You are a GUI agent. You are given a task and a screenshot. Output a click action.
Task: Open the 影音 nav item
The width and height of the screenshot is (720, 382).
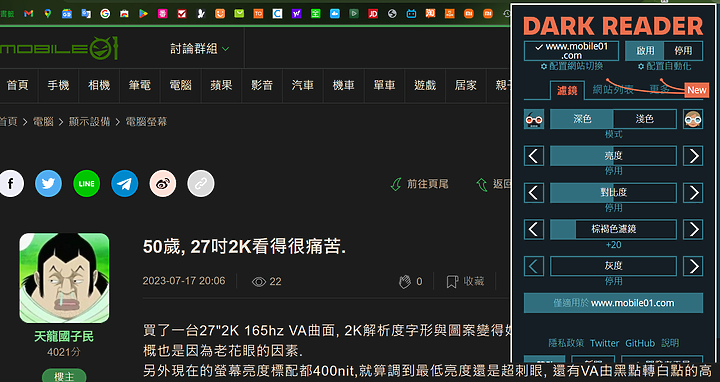pyautogui.click(x=262, y=85)
